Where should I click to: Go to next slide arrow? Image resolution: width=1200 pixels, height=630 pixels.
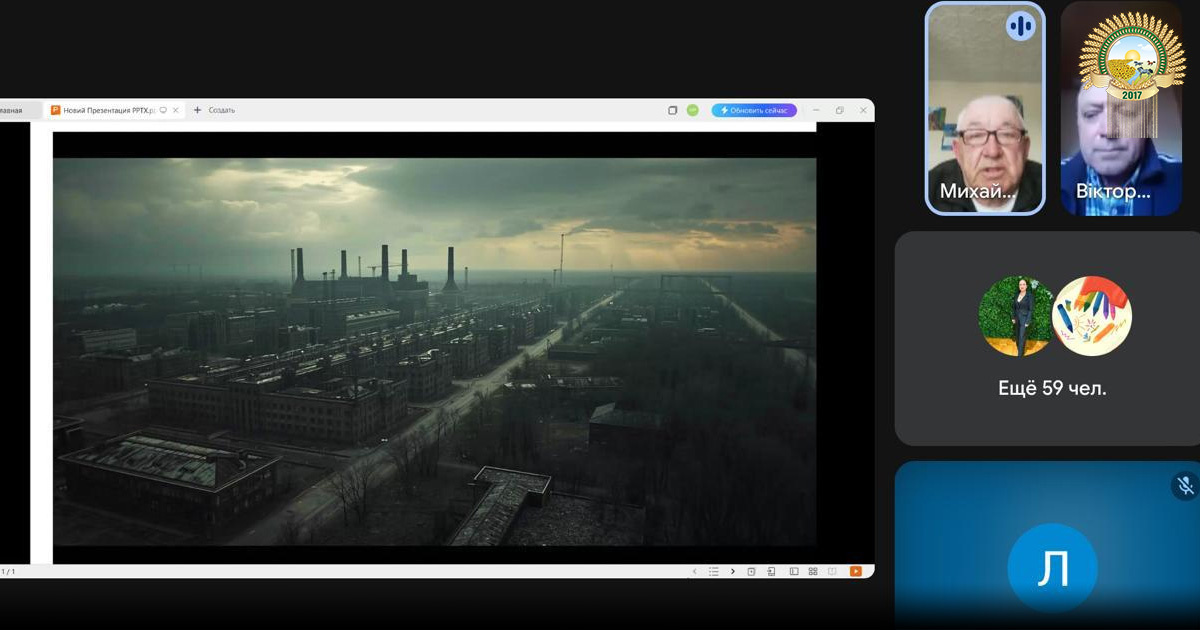click(732, 571)
